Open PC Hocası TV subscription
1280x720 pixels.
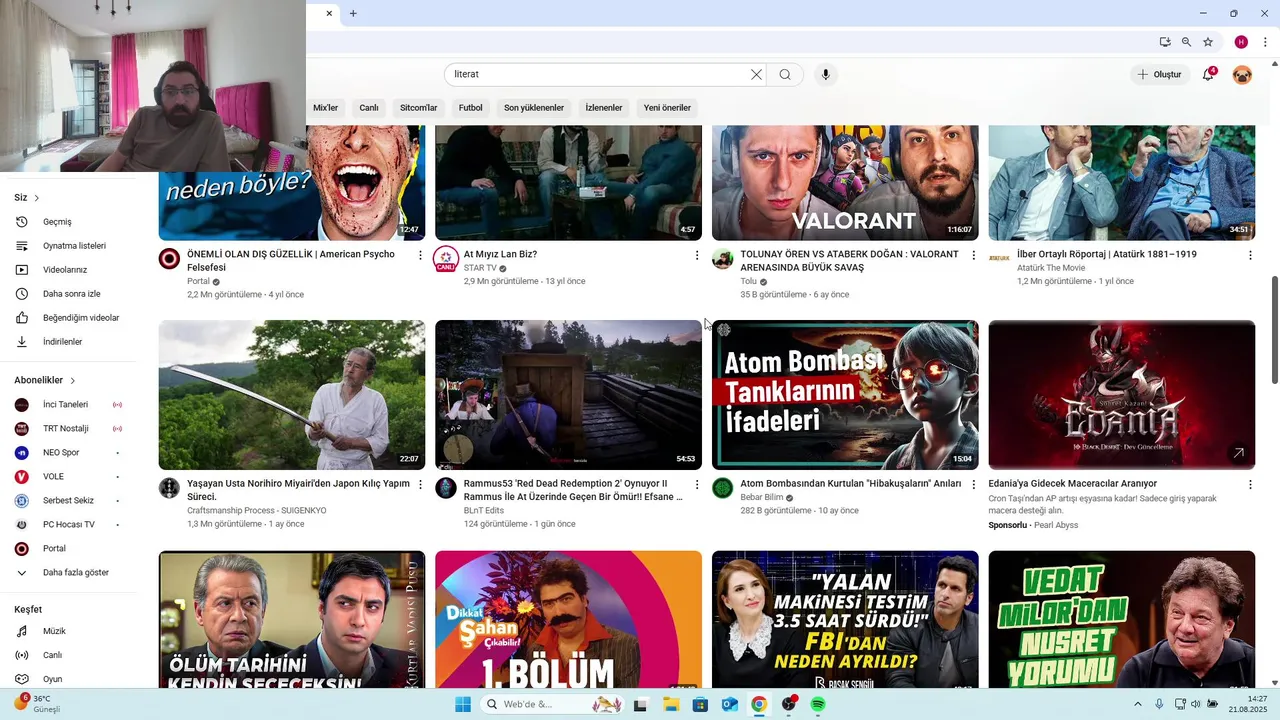click(x=70, y=525)
